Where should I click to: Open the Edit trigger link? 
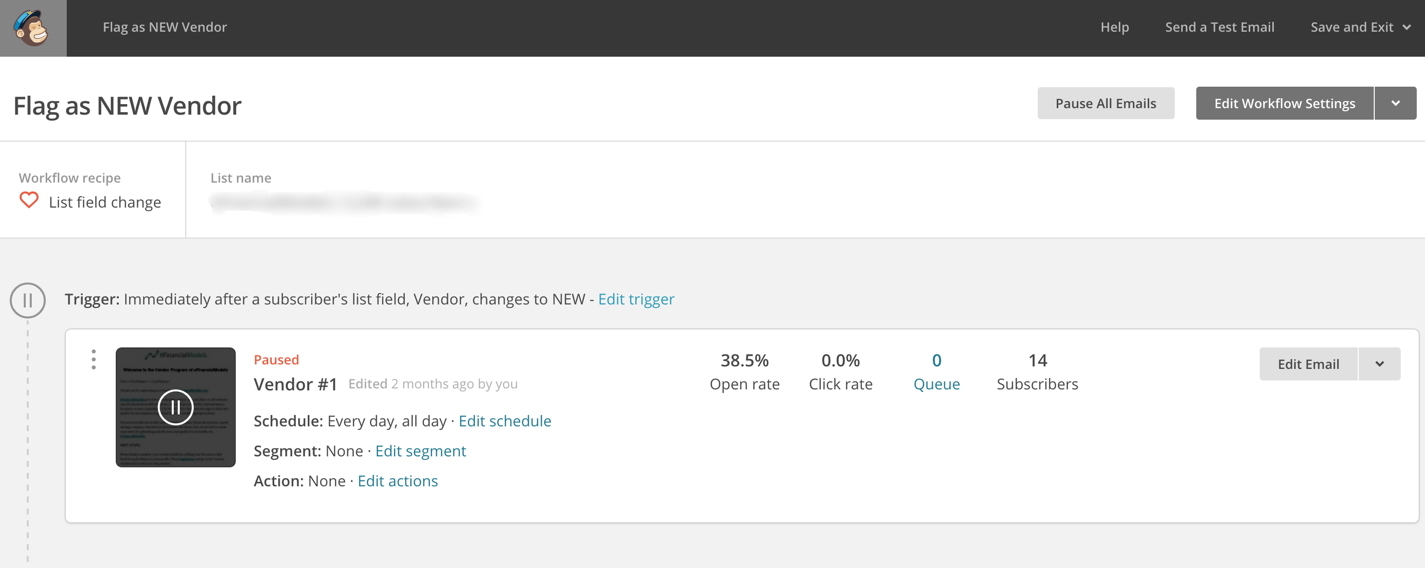(x=636, y=299)
